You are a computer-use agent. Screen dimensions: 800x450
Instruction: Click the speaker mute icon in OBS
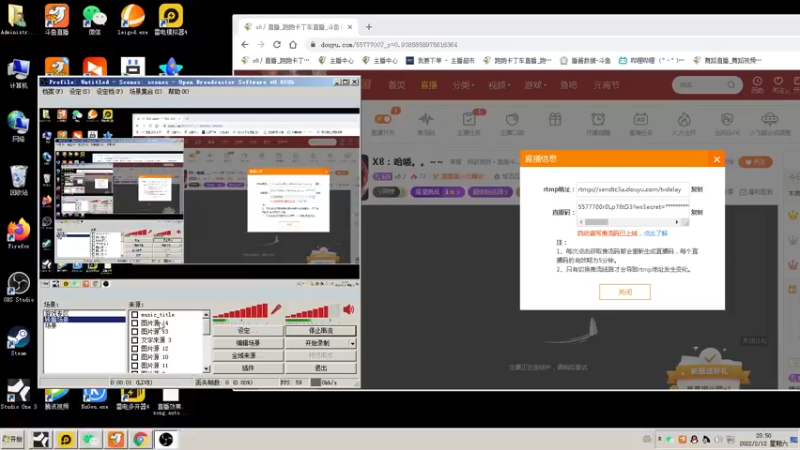coord(349,309)
